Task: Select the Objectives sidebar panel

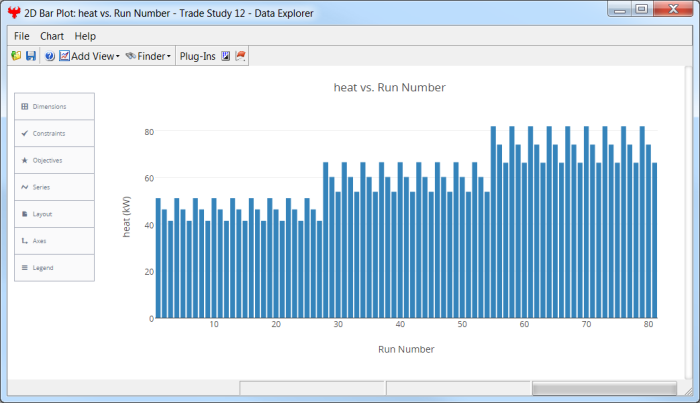Action: click(x=55, y=160)
